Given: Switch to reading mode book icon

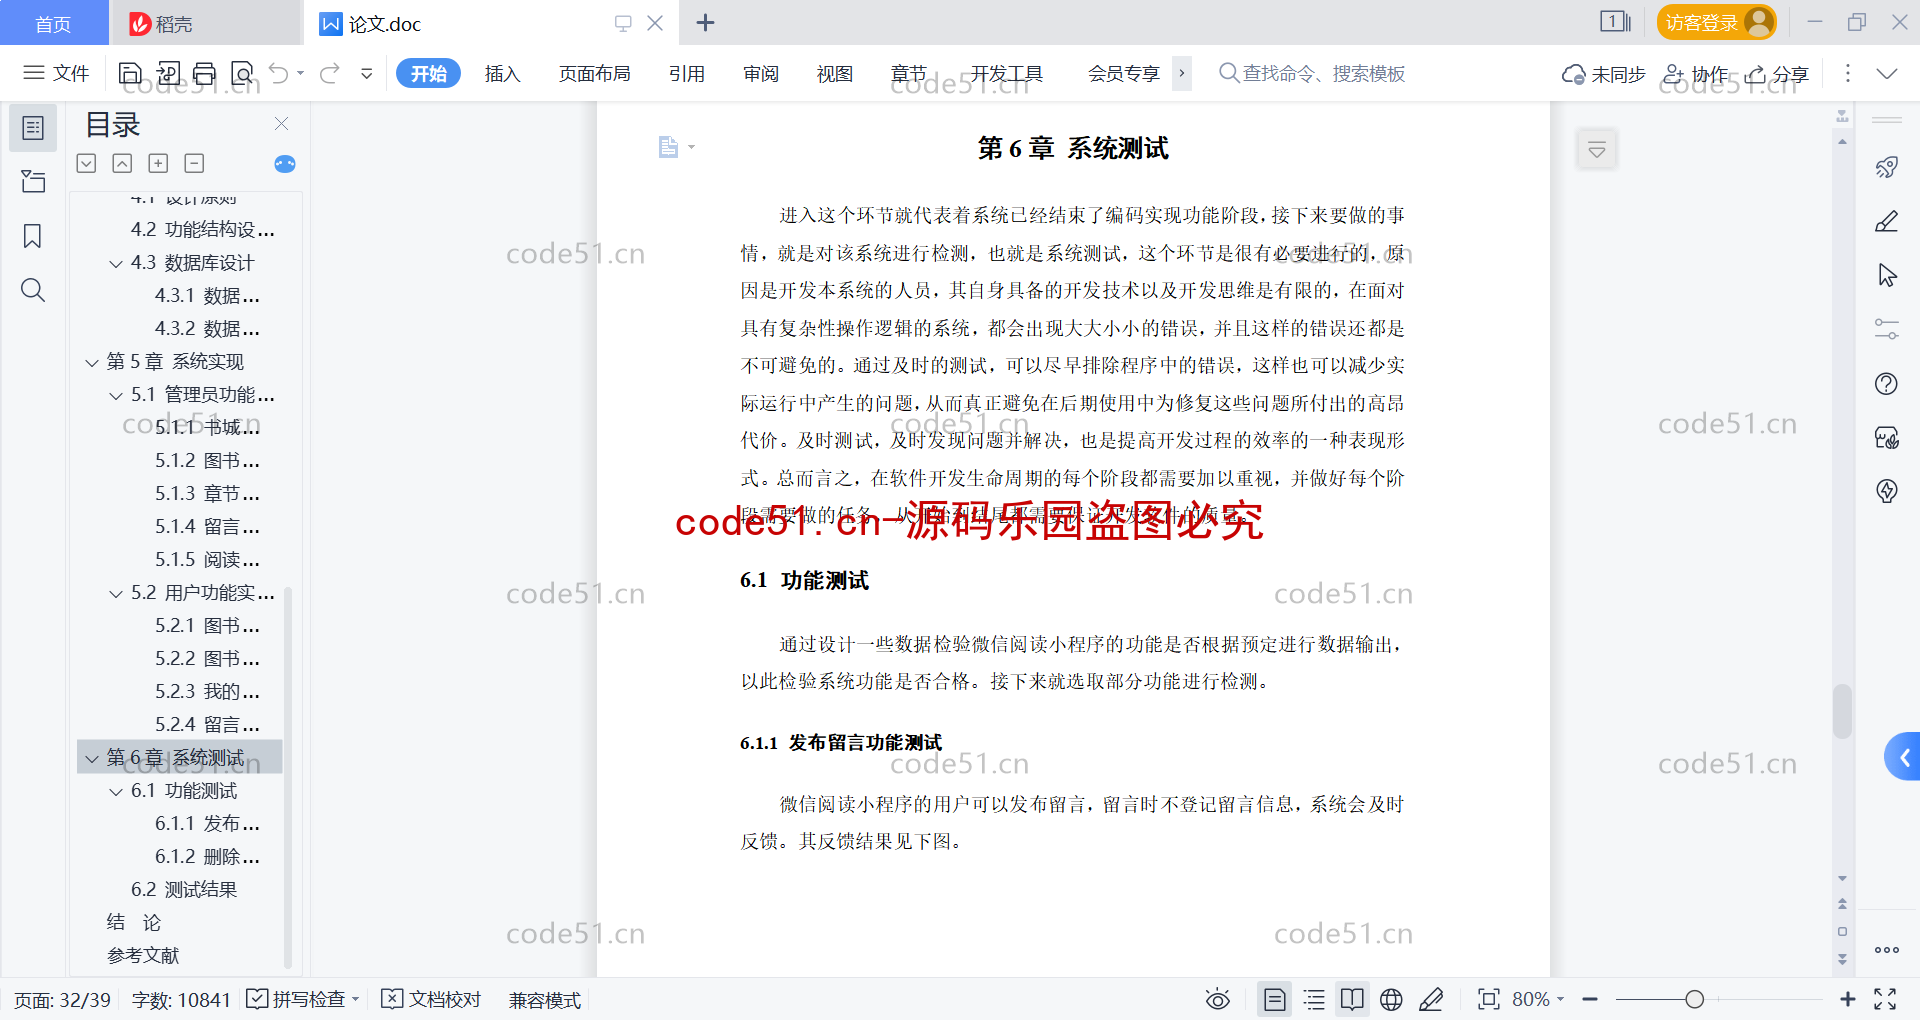Looking at the screenshot, I should (x=1352, y=999).
